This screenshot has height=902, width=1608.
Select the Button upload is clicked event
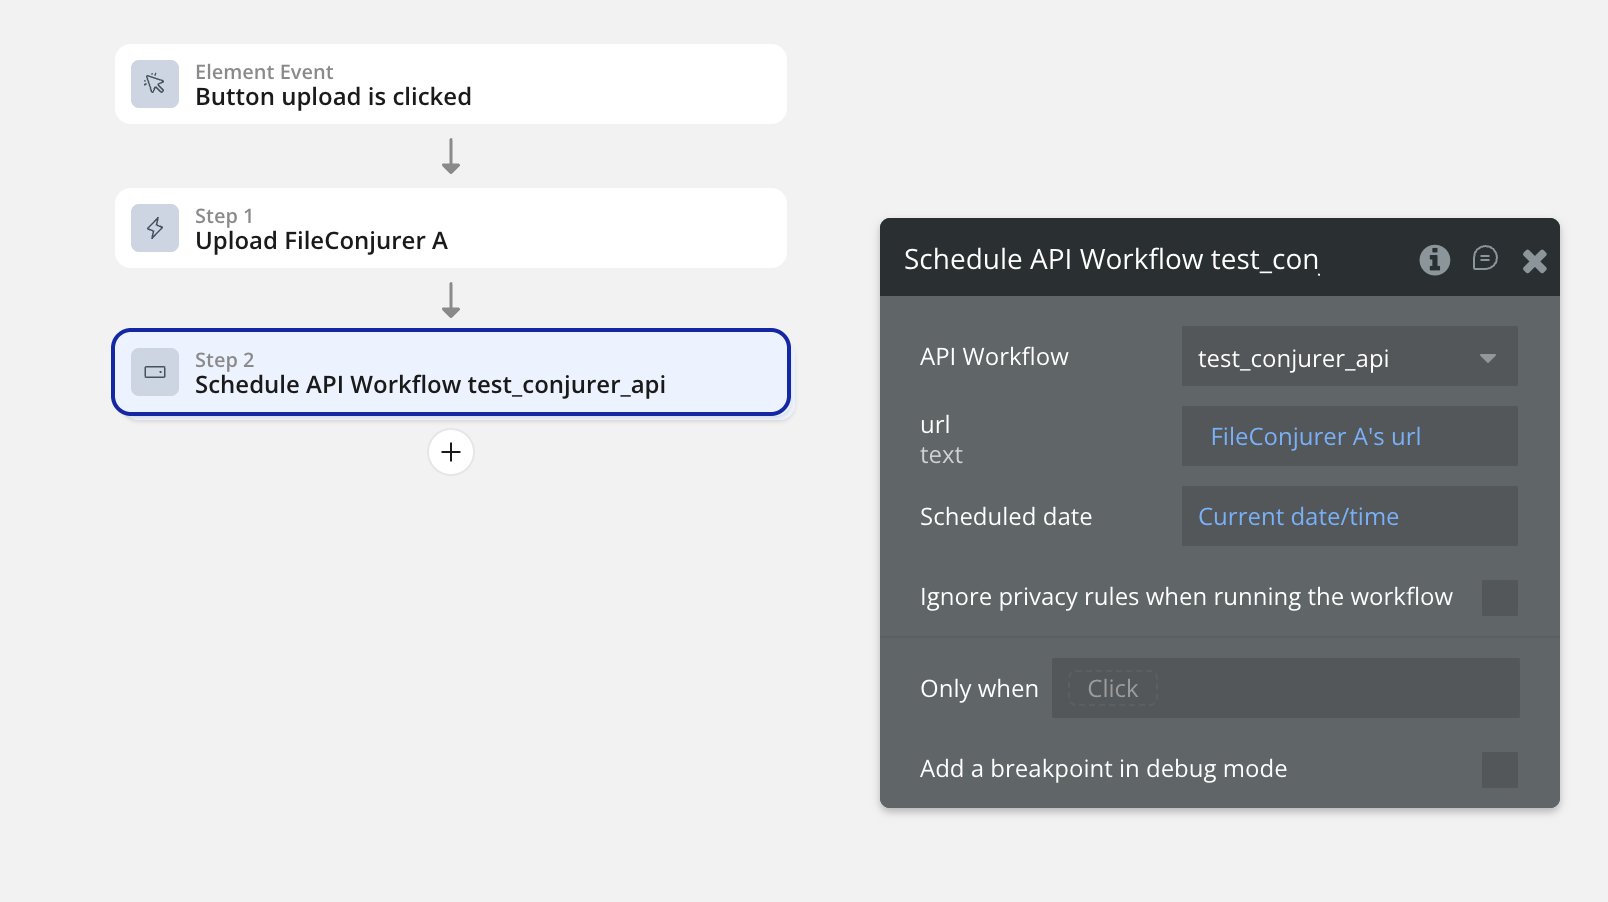pyautogui.click(x=451, y=84)
